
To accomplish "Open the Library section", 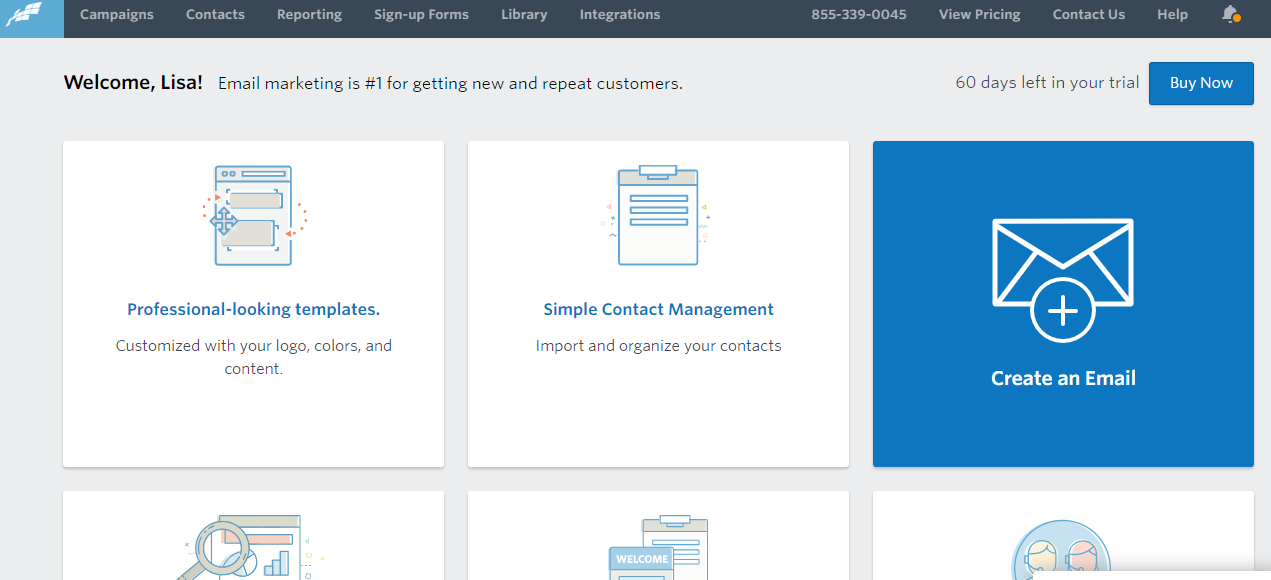I will 524,14.
